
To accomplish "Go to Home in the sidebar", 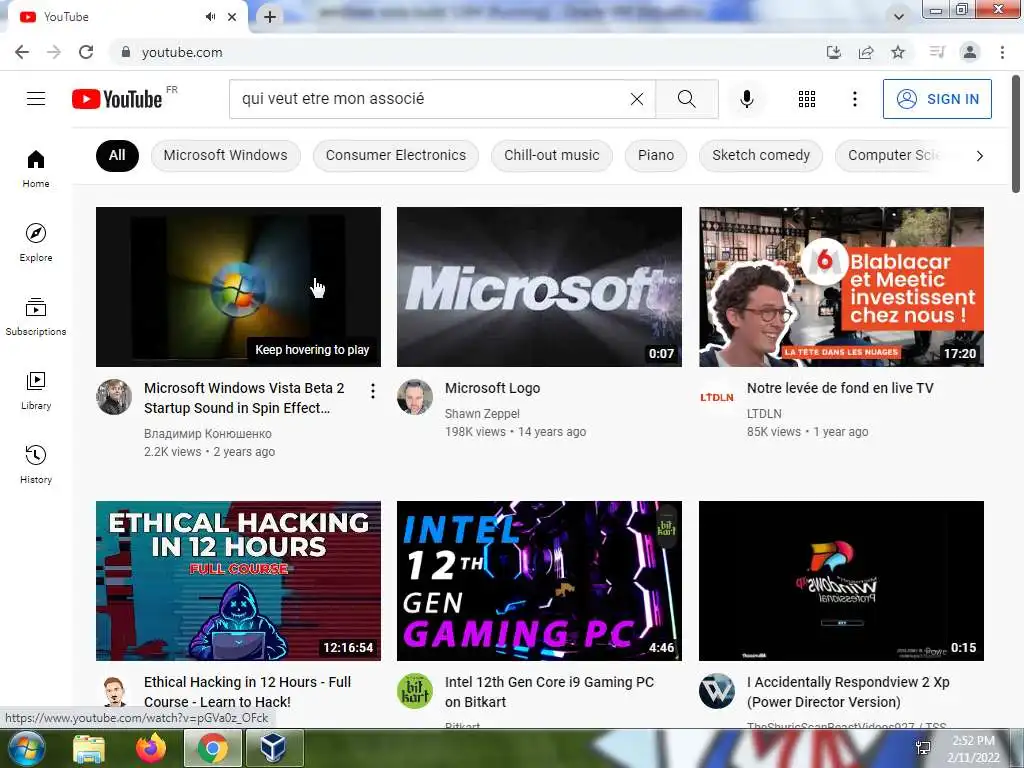I will click(x=36, y=168).
